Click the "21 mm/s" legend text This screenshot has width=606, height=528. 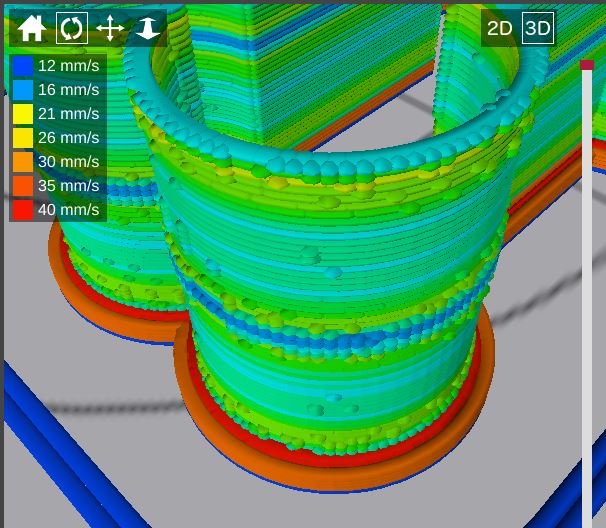[x=68, y=114]
